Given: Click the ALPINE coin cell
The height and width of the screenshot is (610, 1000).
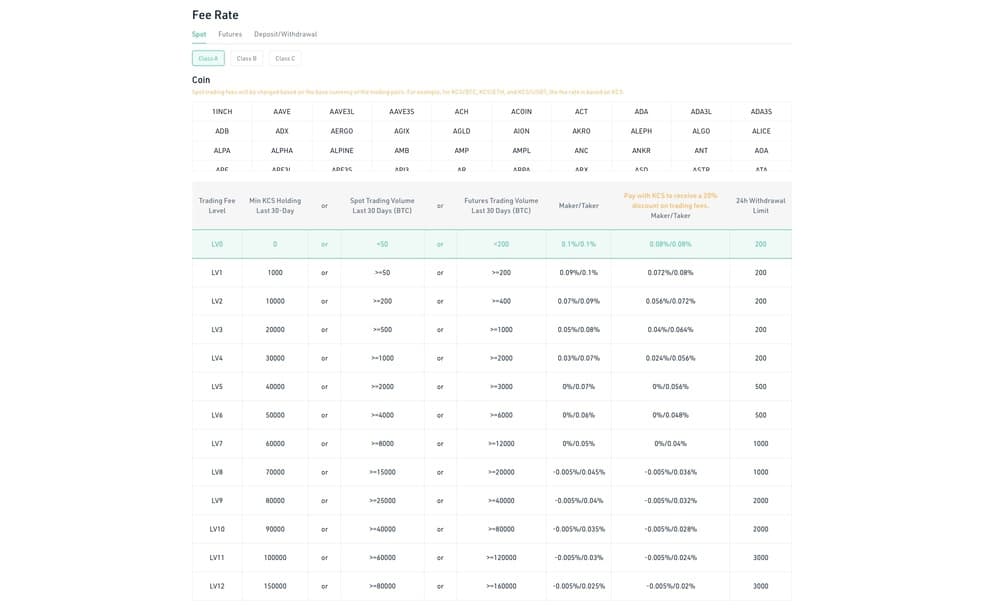Looking at the screenshot, I should pos(342,151).
